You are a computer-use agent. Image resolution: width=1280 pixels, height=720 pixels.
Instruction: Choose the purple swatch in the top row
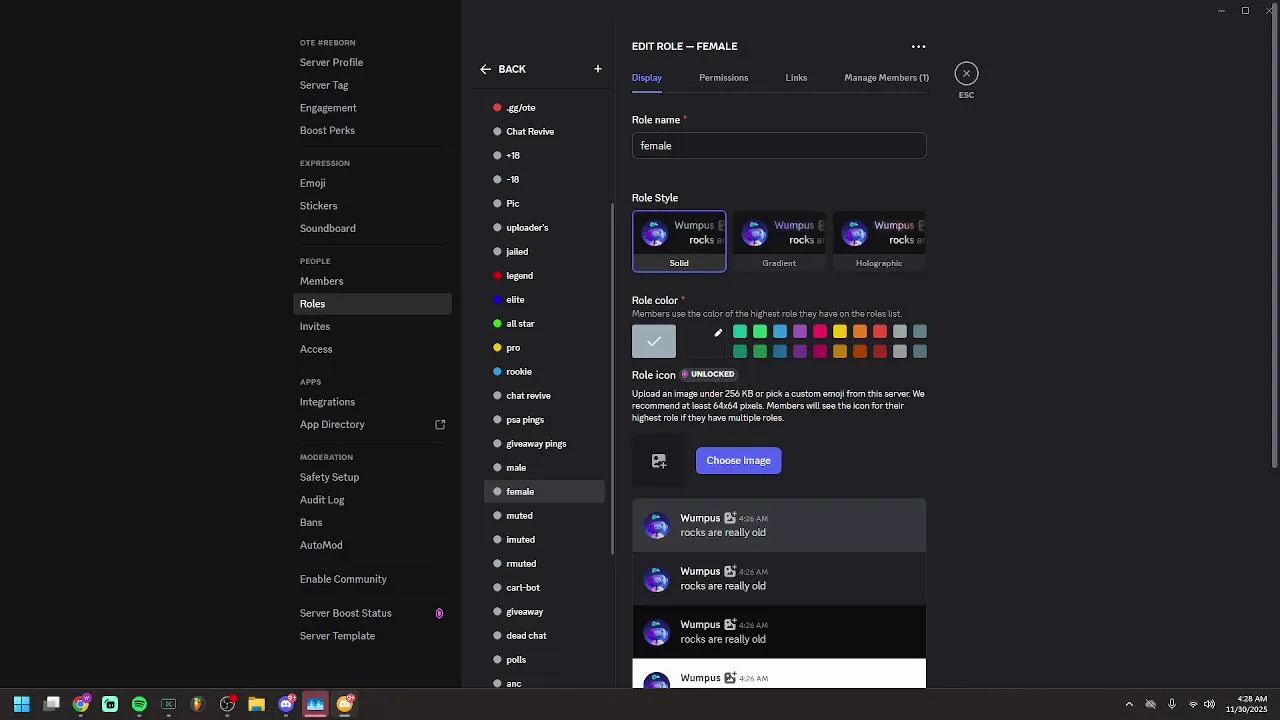800,332
